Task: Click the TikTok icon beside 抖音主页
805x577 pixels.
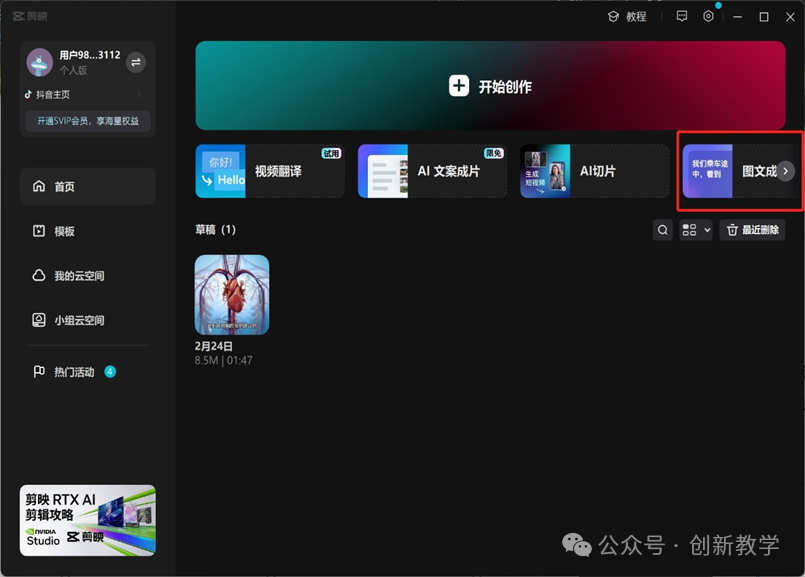Action: (x=28, y=94)
